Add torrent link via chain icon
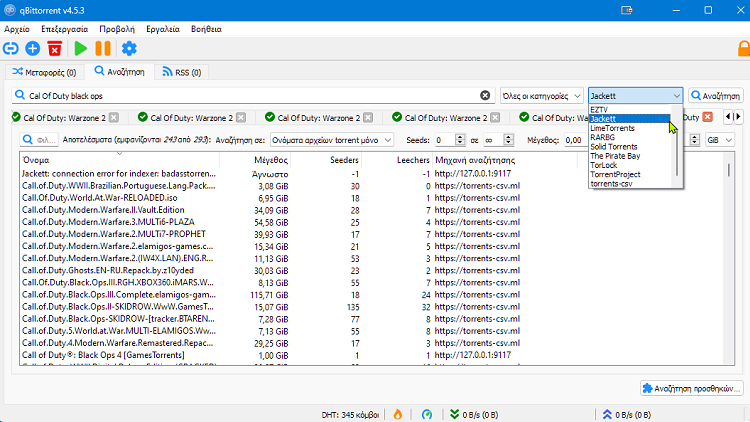750x422 pixels. point(11,48)
